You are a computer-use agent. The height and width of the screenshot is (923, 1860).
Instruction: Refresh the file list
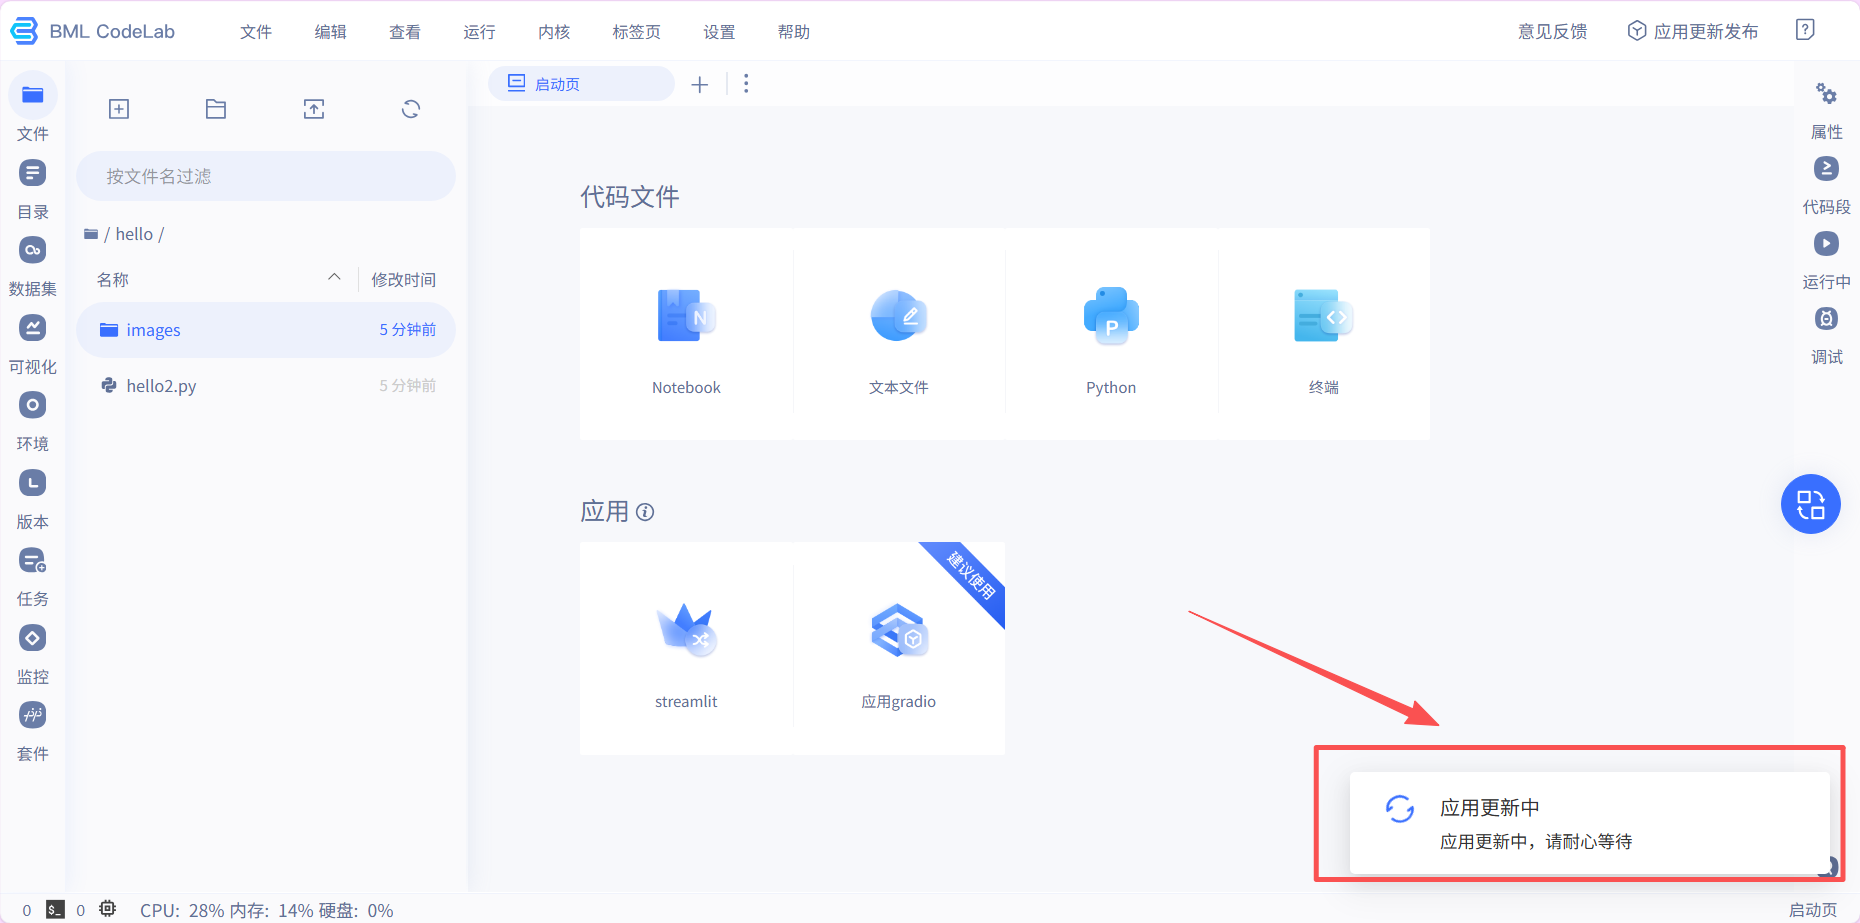coord(411,109)
